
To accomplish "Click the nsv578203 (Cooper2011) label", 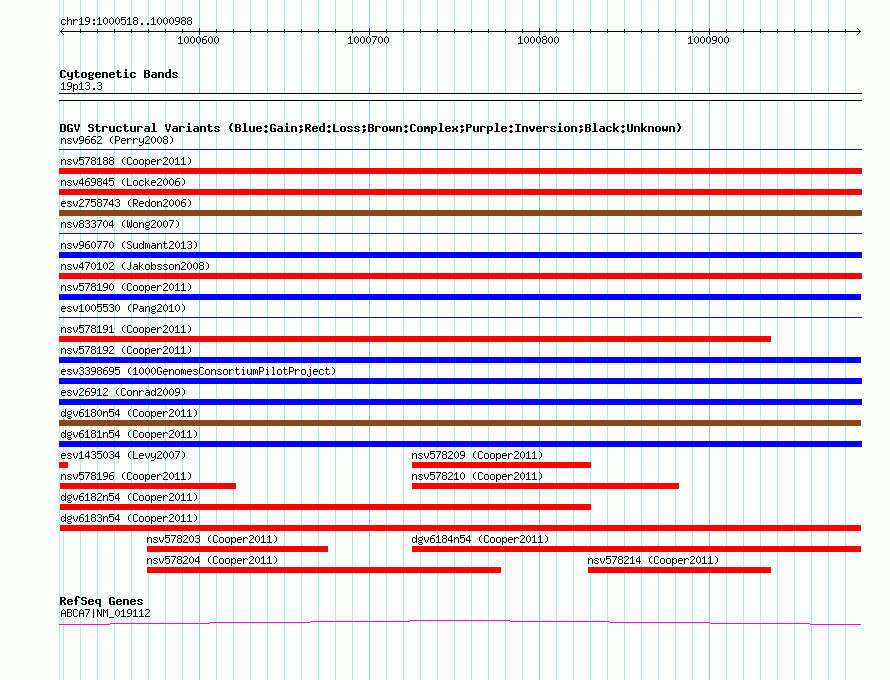I will [x=212, y=539].
